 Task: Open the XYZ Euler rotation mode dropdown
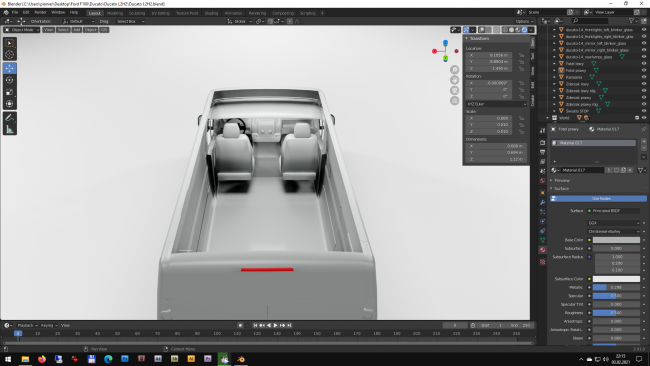click(x=496, y=104)
